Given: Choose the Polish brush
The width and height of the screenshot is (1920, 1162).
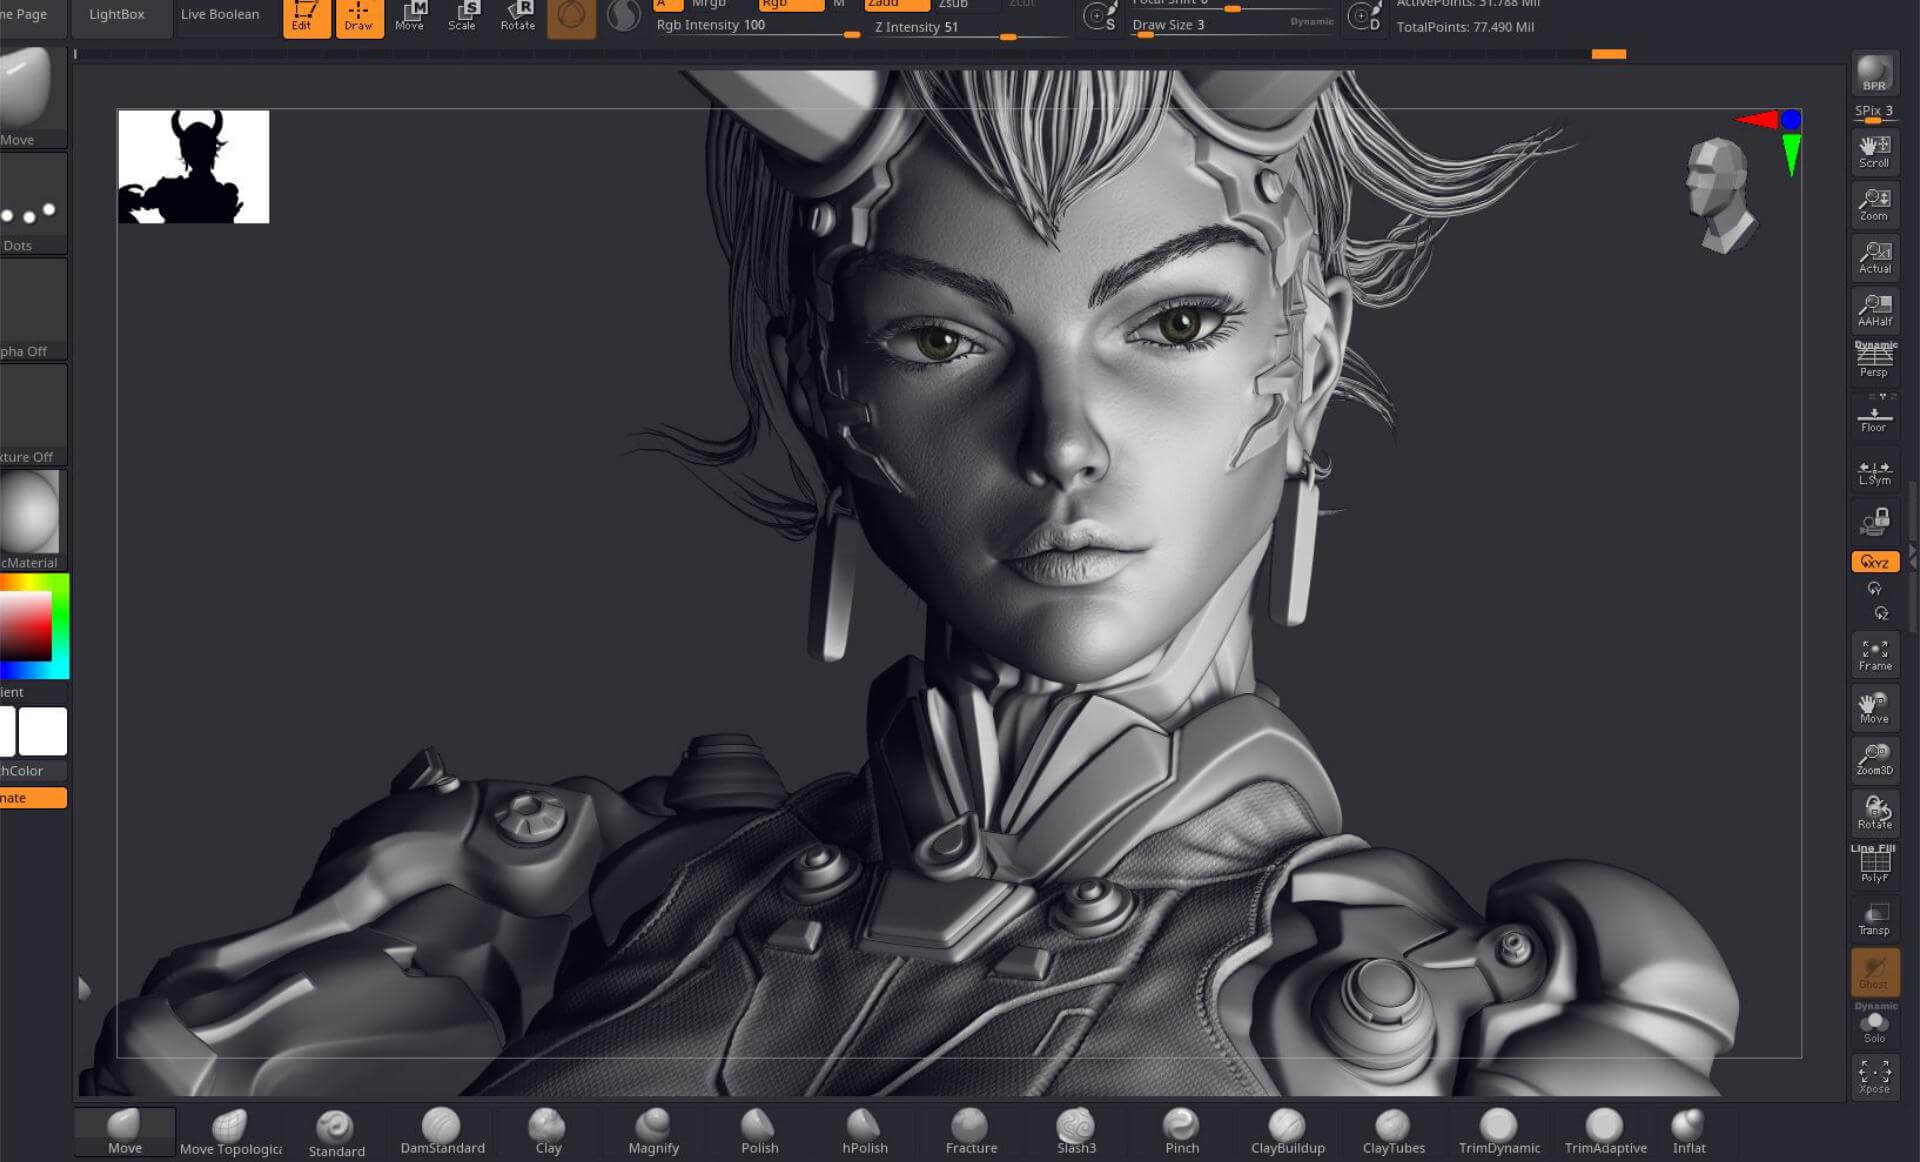Looking at the screenshot, I should tap(759, 1132).
